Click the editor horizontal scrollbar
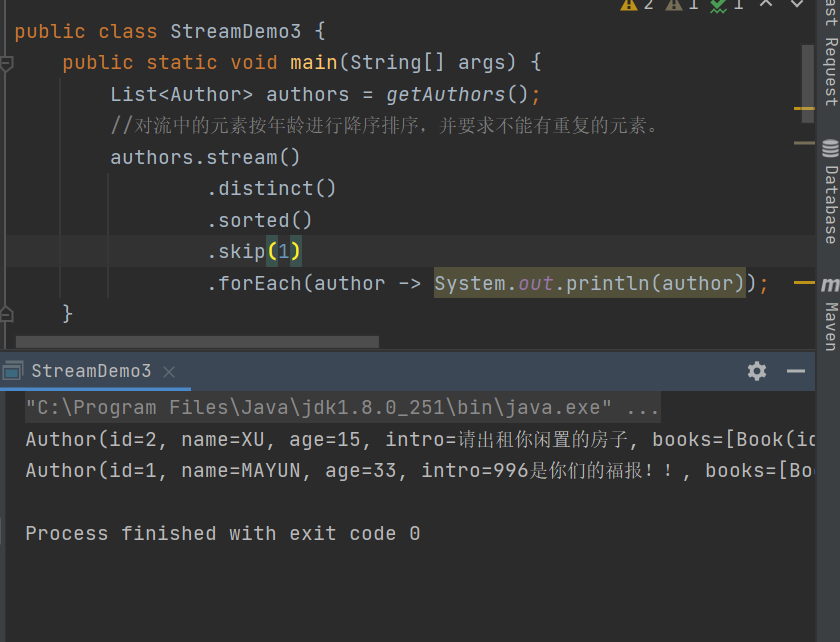This screenshot has height=642, width=840. [197, 342]
